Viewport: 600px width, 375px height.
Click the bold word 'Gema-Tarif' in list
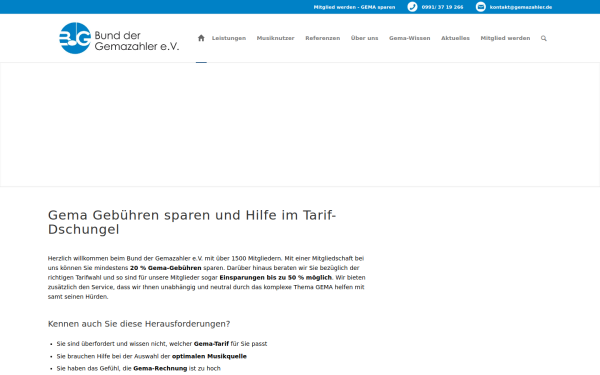click(x=211, y=344)
